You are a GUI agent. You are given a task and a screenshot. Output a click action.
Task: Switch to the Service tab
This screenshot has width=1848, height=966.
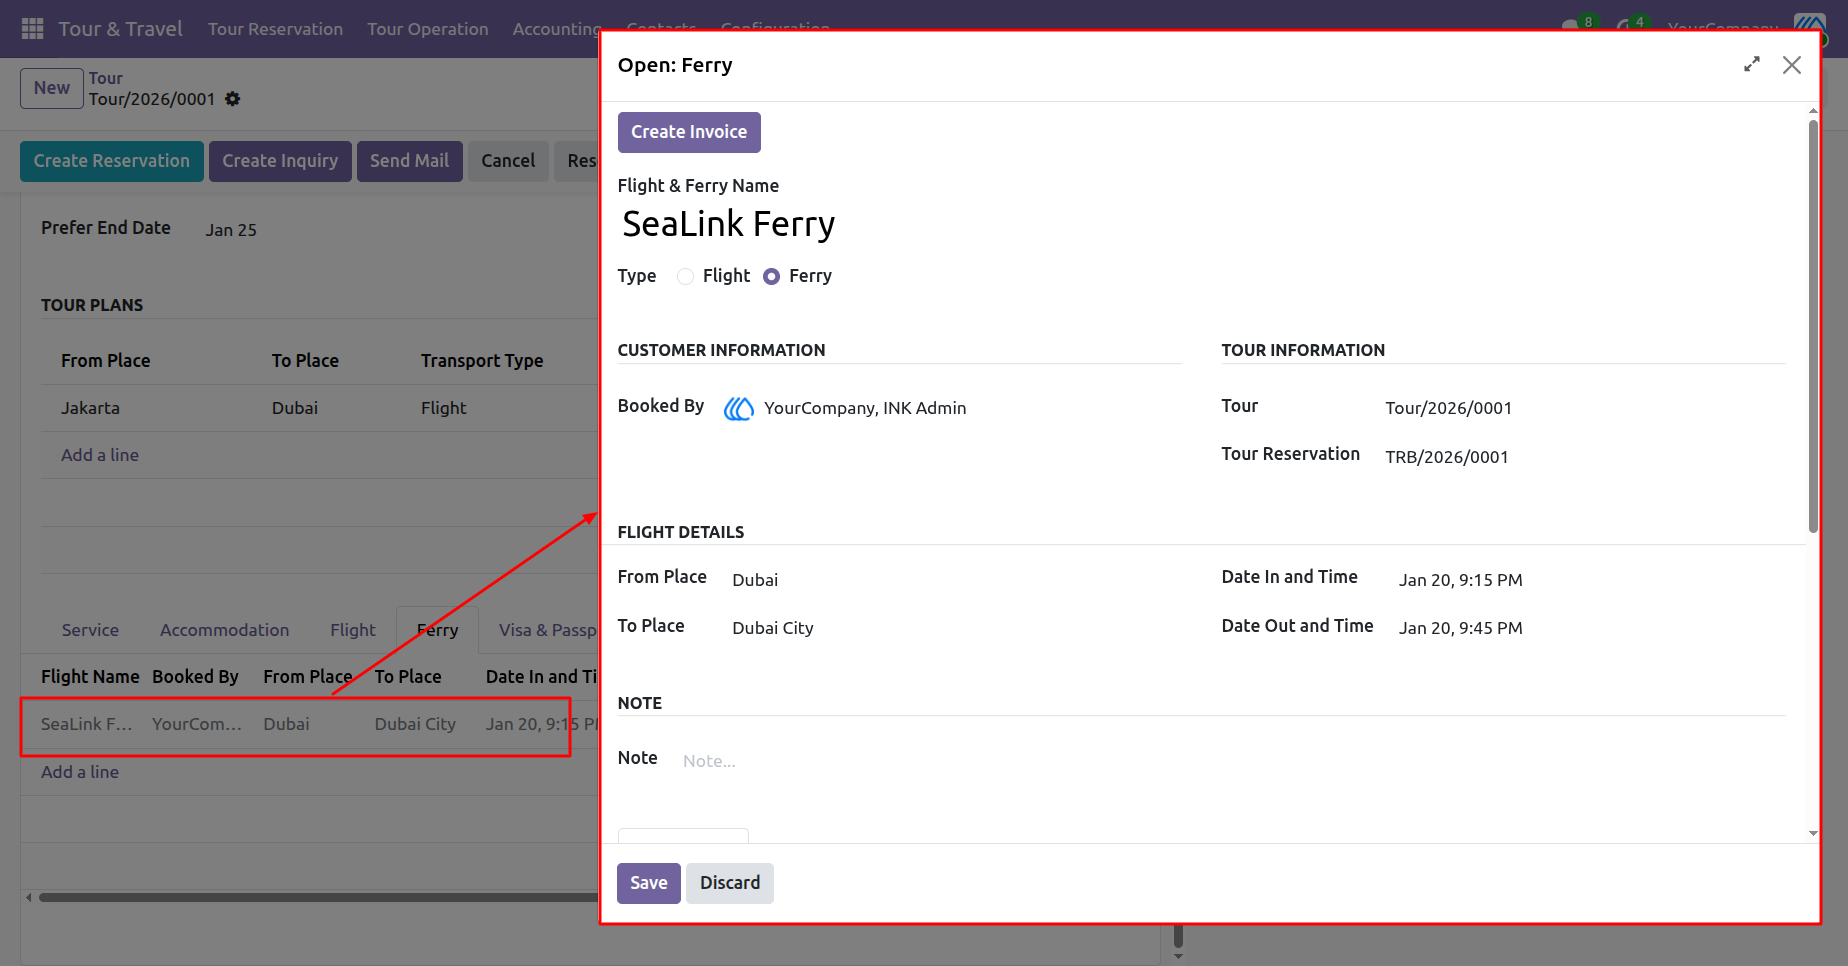coord(90,630)
